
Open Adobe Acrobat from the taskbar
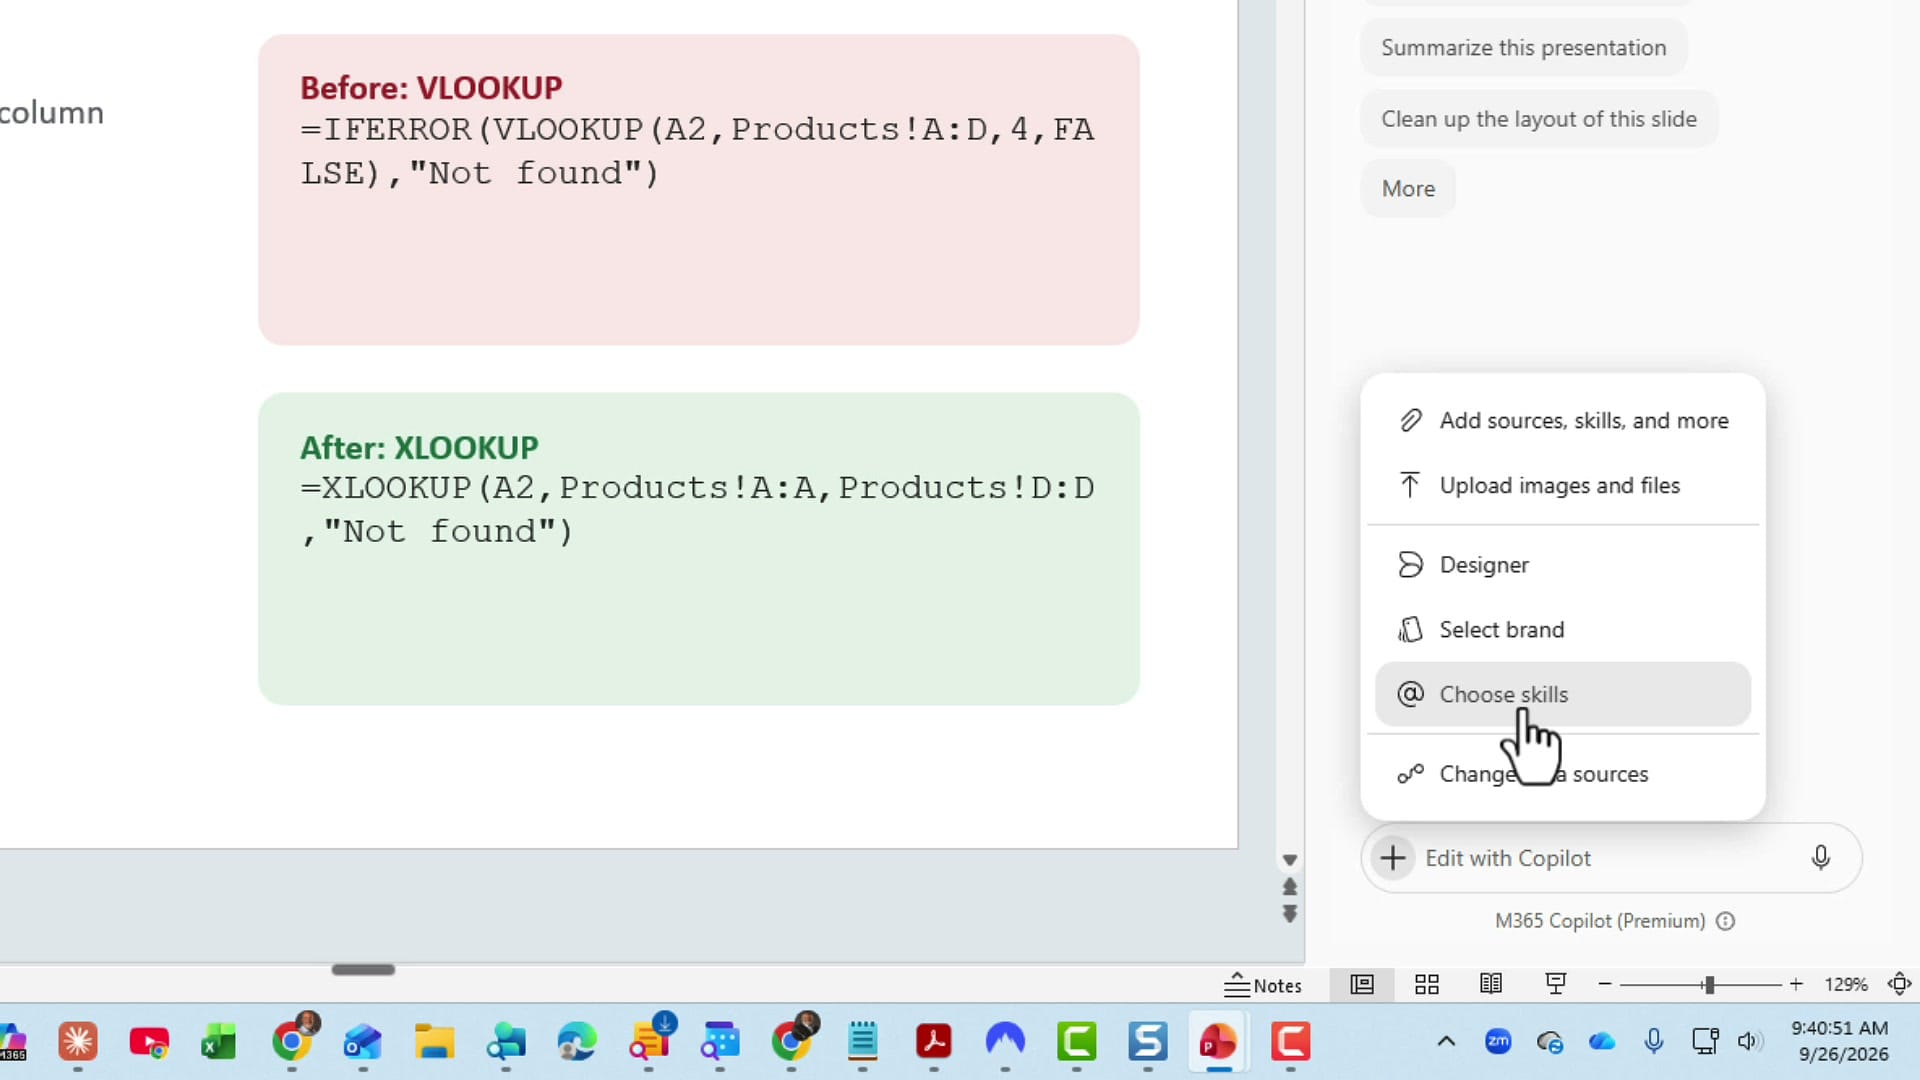click(934, 1042)
